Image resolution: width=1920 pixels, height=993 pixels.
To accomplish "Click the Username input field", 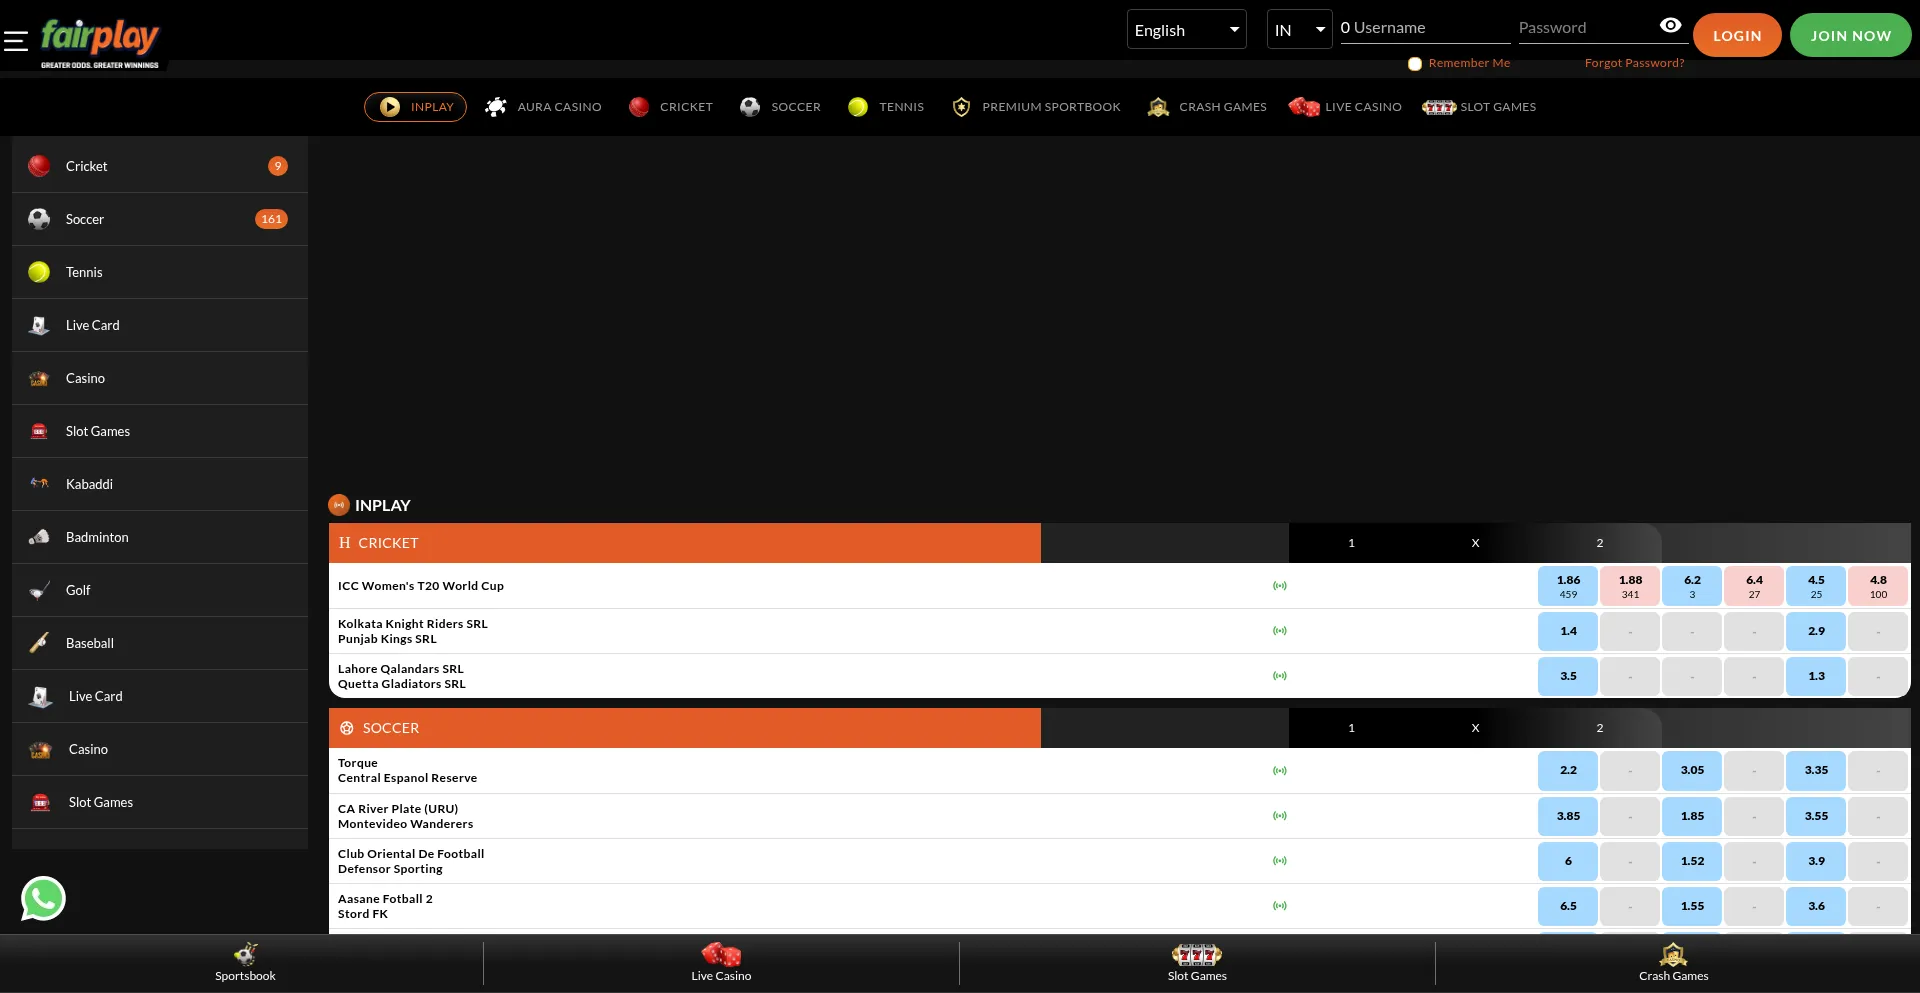I will (1426, 28).
